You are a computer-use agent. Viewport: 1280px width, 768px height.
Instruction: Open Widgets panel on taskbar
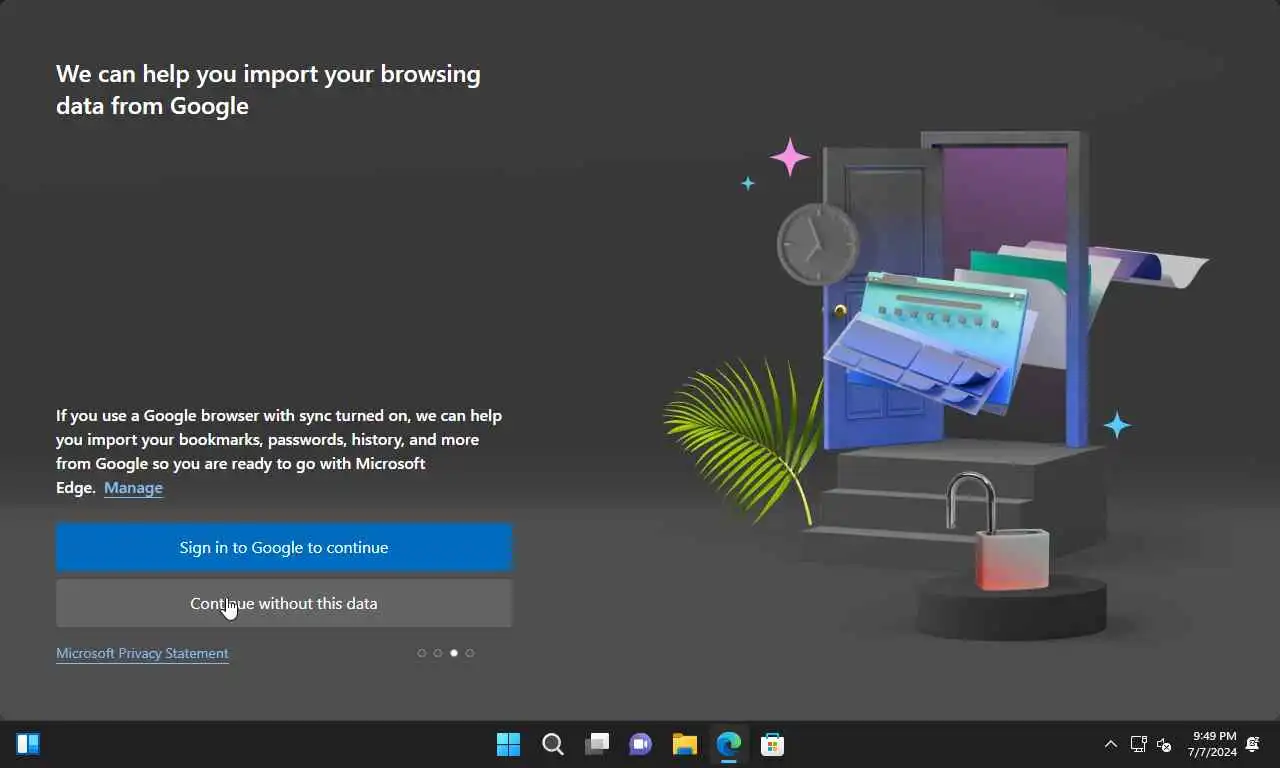(28, 744)
